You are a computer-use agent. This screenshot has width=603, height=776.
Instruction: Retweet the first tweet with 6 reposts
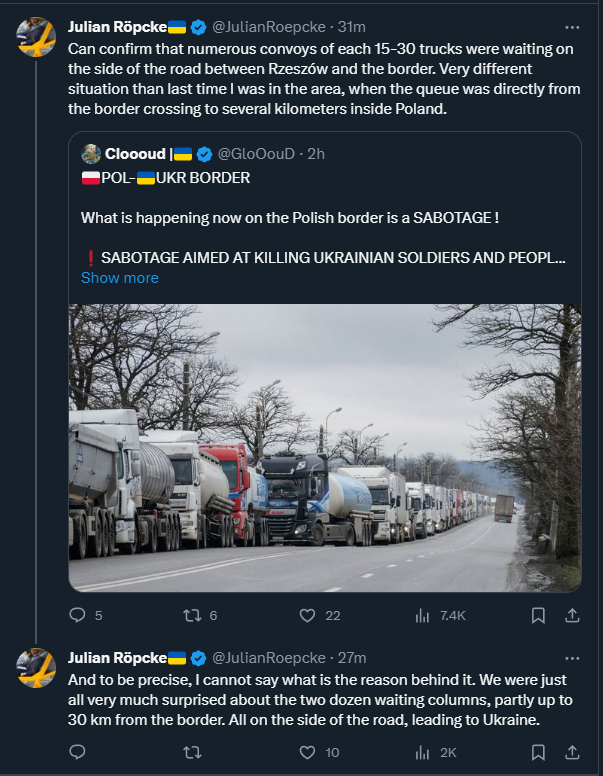pyautogui.click(x=192, y=616)
